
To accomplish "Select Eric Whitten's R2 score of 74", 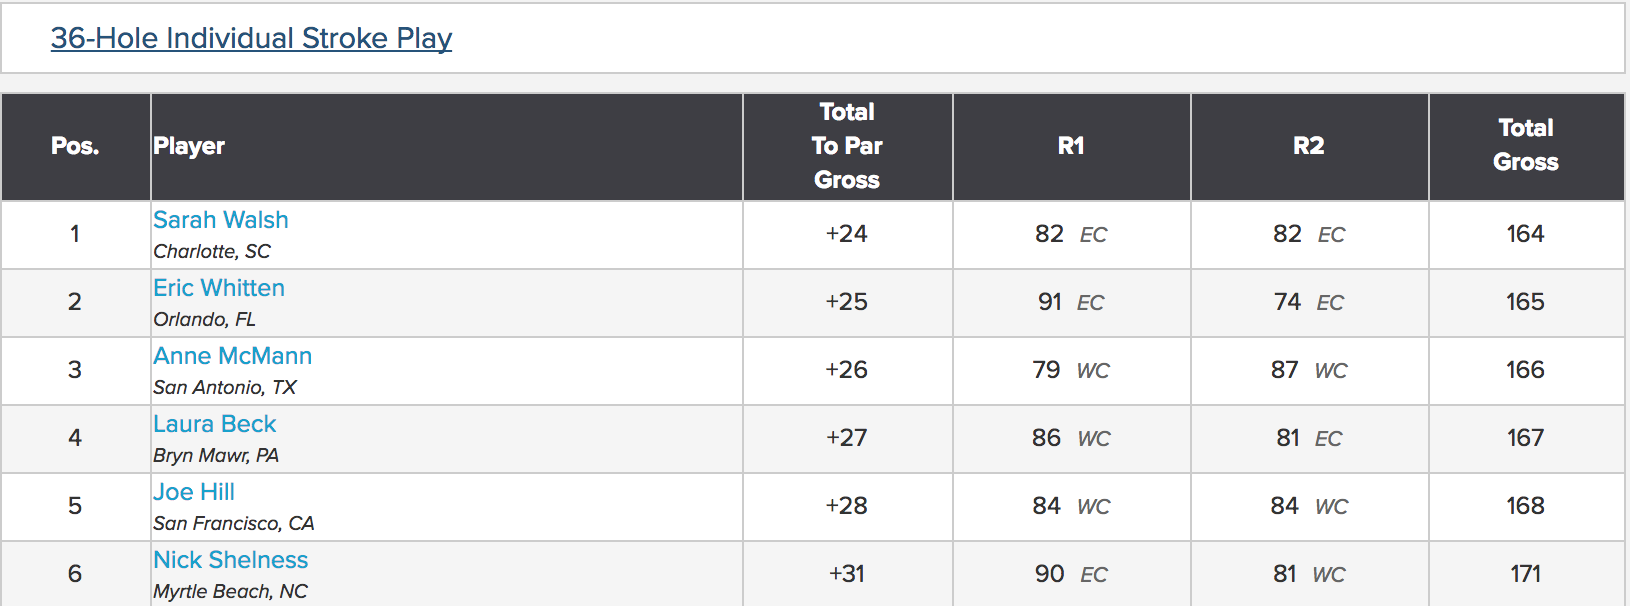I will pyautogui.click(x=1288, y=302).
